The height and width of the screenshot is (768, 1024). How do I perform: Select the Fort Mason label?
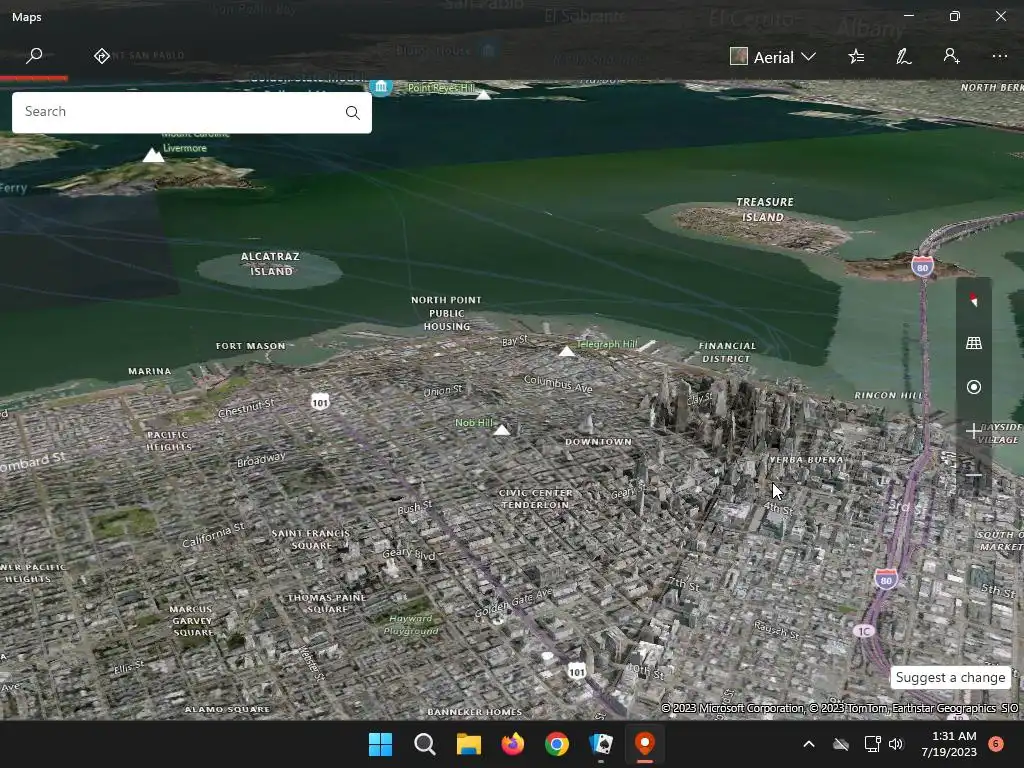click(x=251, y=346)
